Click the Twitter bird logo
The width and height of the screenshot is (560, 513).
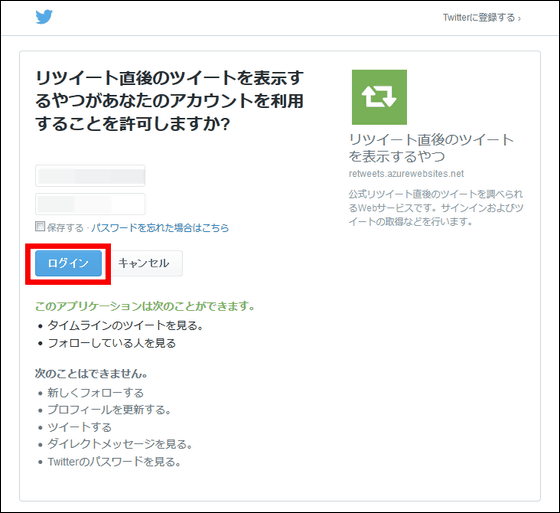tap(44, 17)
